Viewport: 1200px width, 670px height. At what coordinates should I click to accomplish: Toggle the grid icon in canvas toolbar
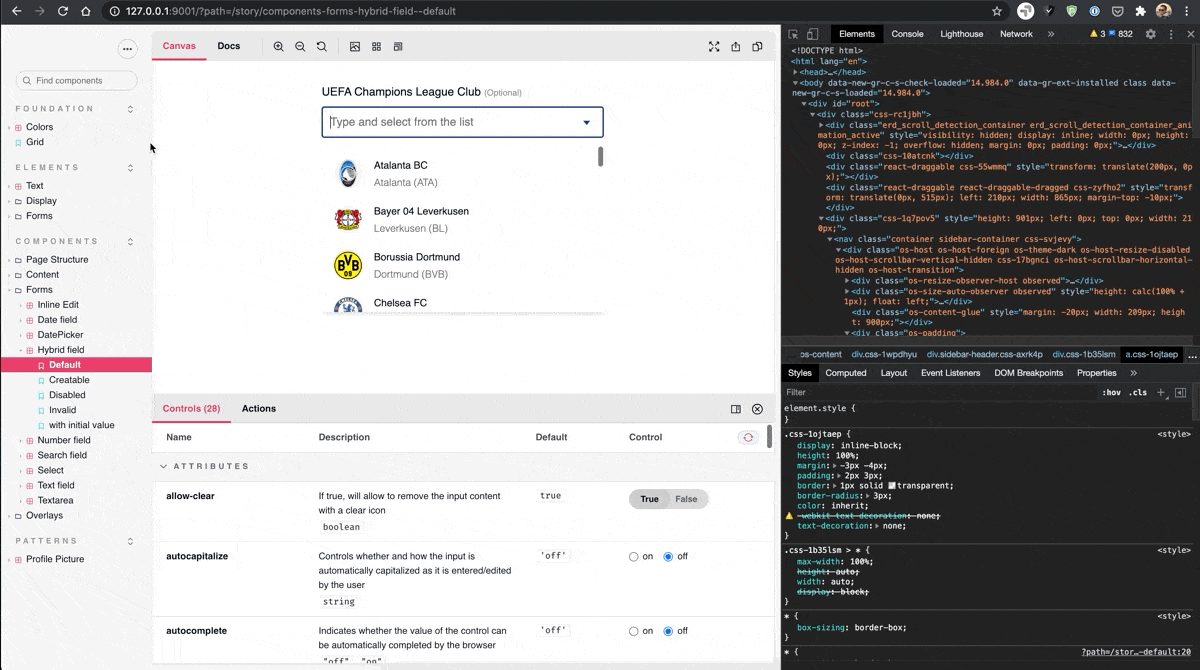[377, 46]
